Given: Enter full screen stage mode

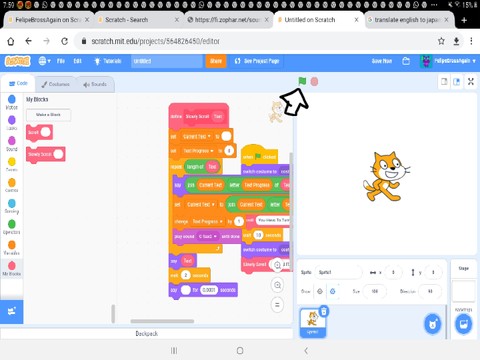Looking at the screenshot, I should coord(471,82).
